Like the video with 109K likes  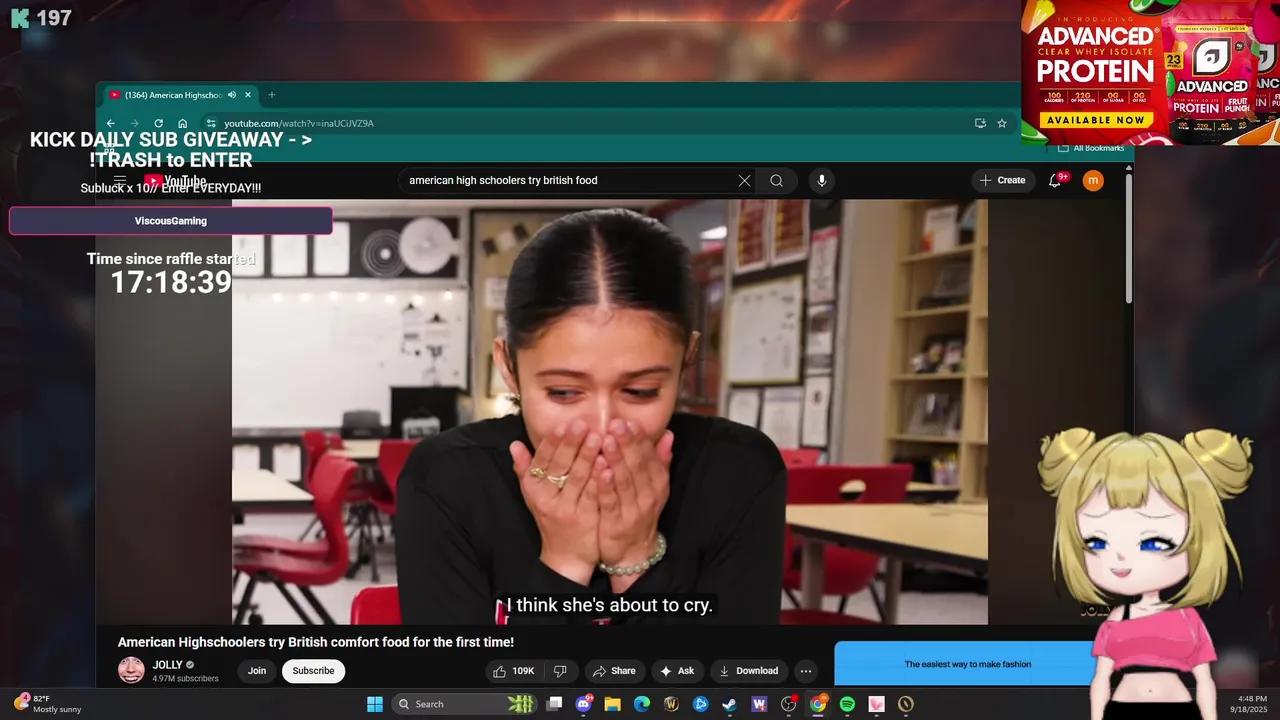(515, 671)
